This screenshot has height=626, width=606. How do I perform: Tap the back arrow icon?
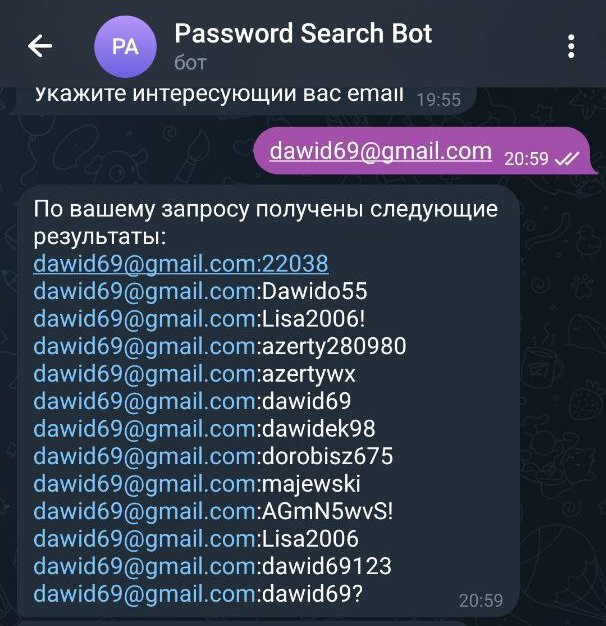[40, 46]
